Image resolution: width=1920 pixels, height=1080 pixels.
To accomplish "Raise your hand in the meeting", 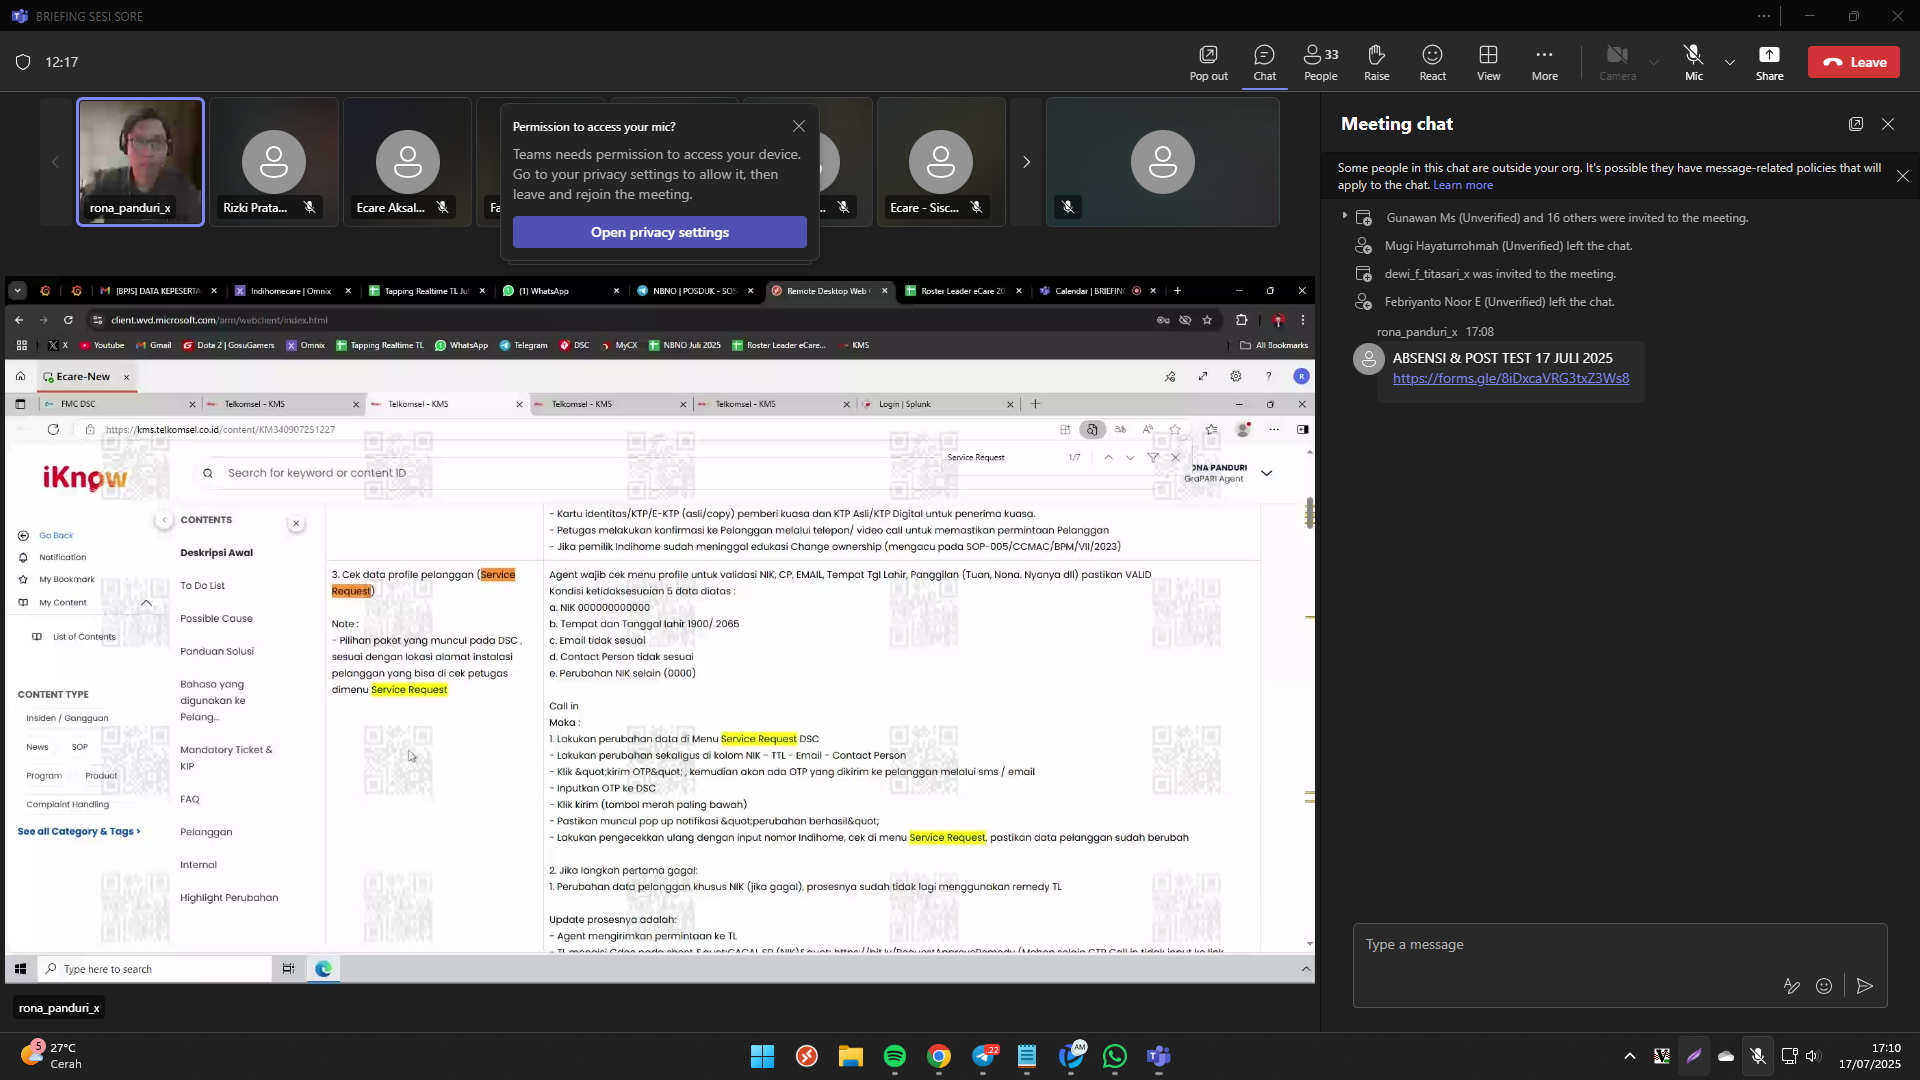I will tap(1376, 62).
